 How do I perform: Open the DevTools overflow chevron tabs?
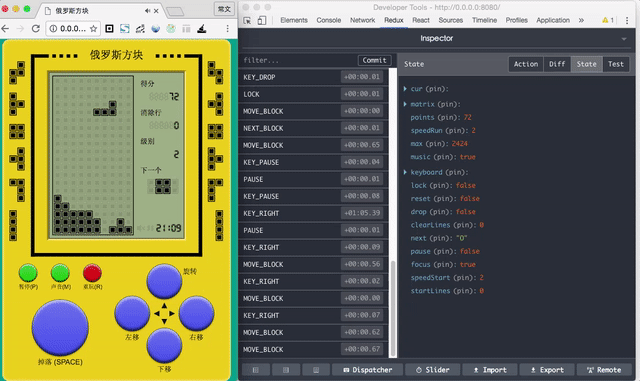click(x=581, y=20)
